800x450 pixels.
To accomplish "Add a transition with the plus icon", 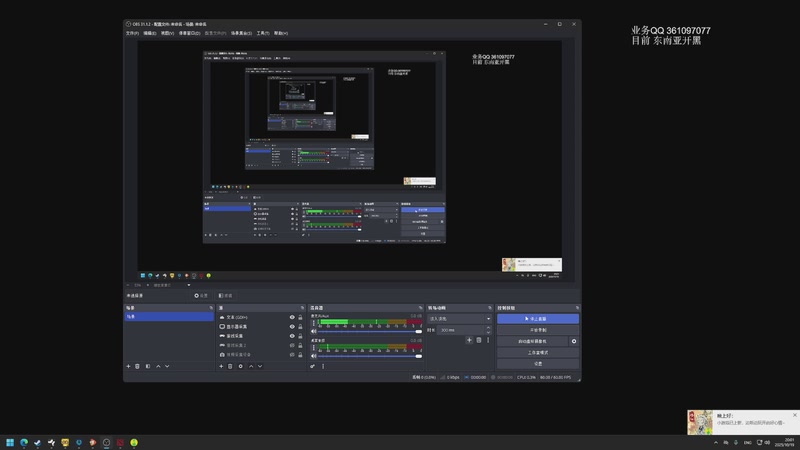I will [469, 340].
